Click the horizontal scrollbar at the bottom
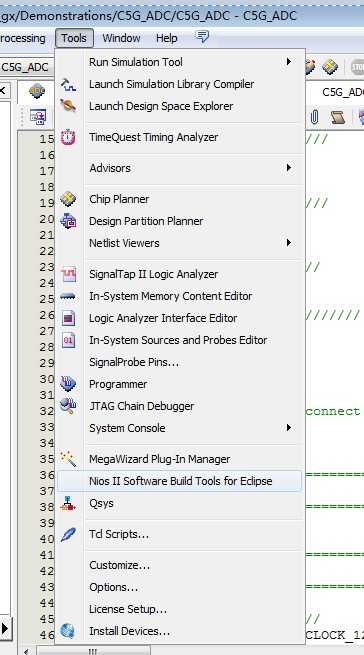The image size is (364, 655). 93,651
